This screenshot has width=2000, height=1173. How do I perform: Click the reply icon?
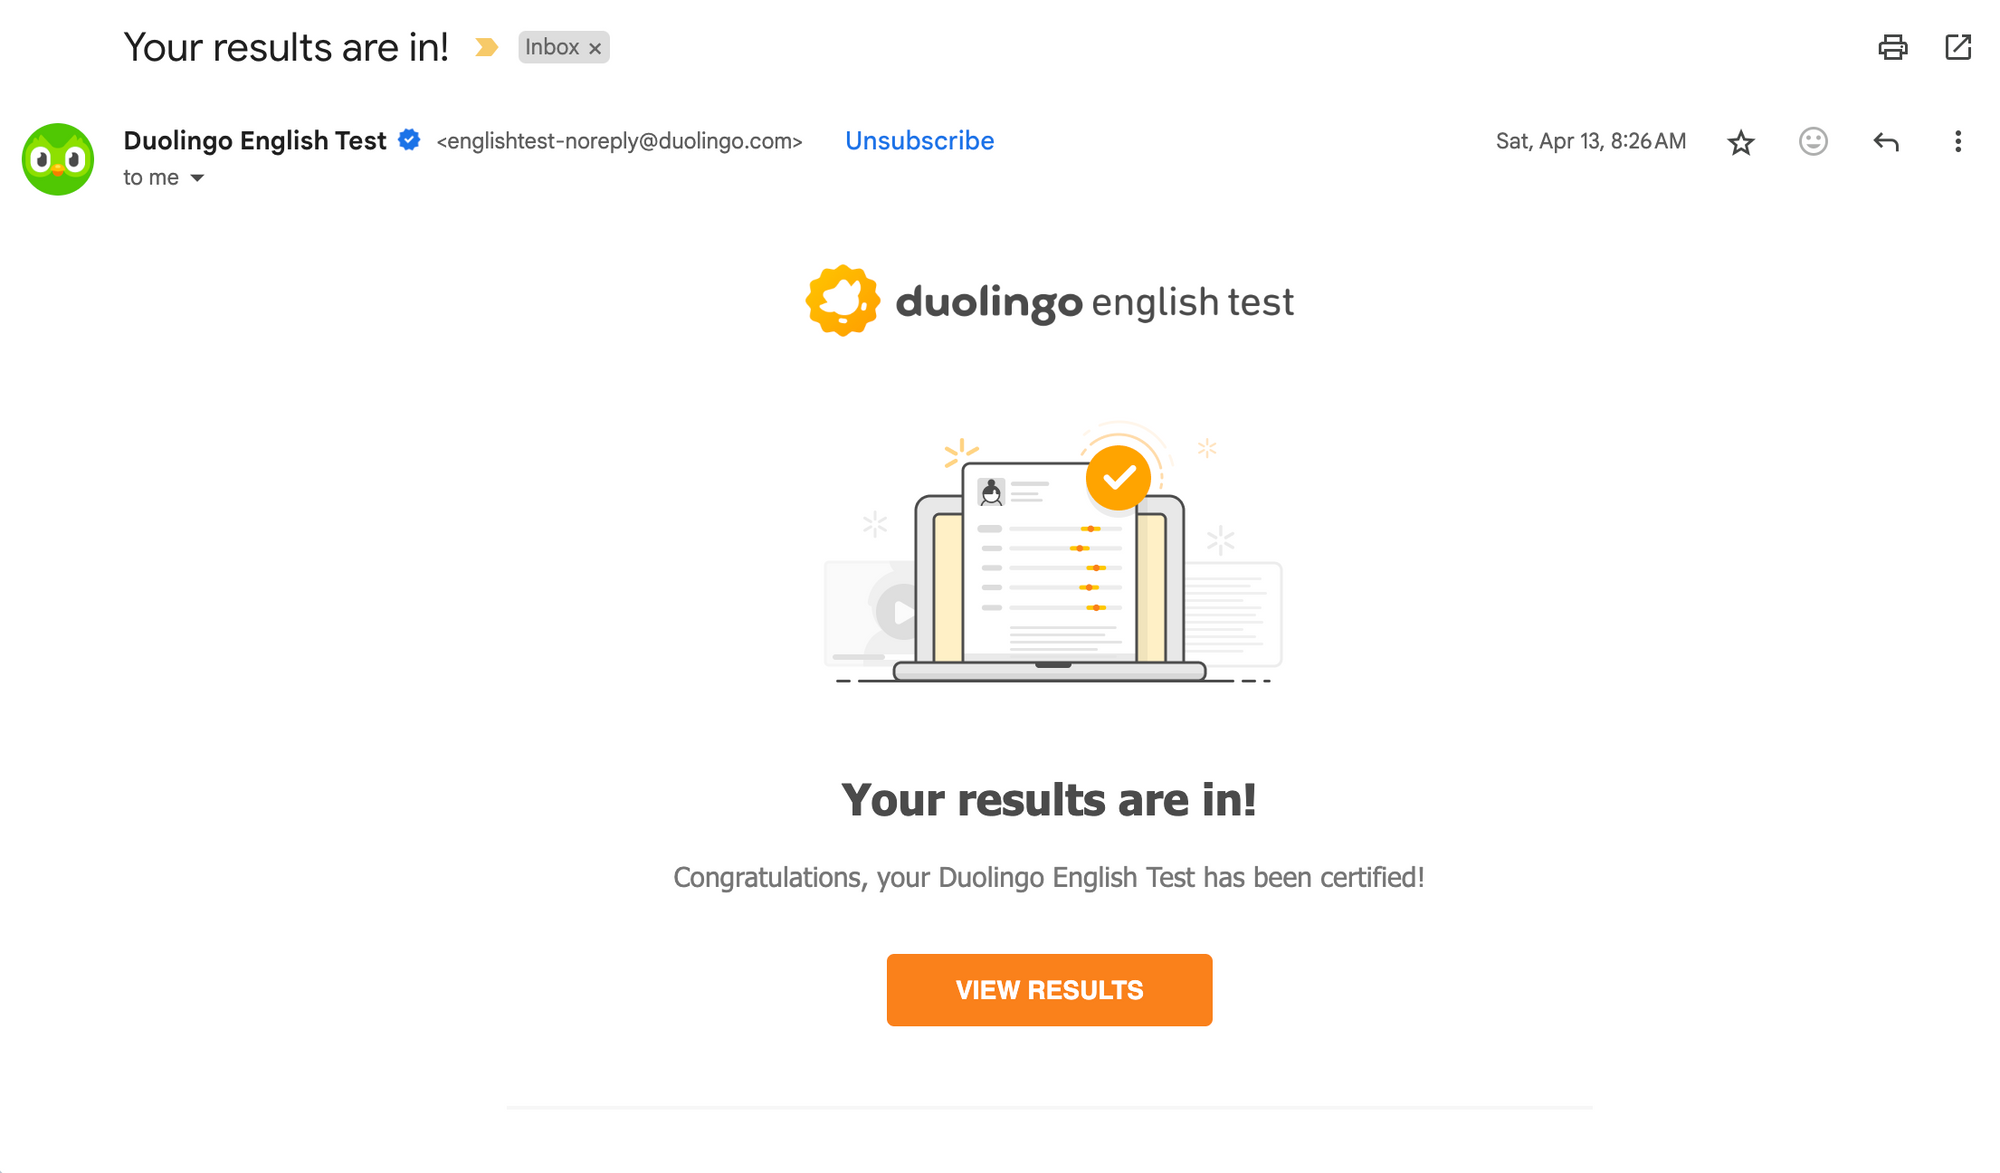coord(1886,142)
